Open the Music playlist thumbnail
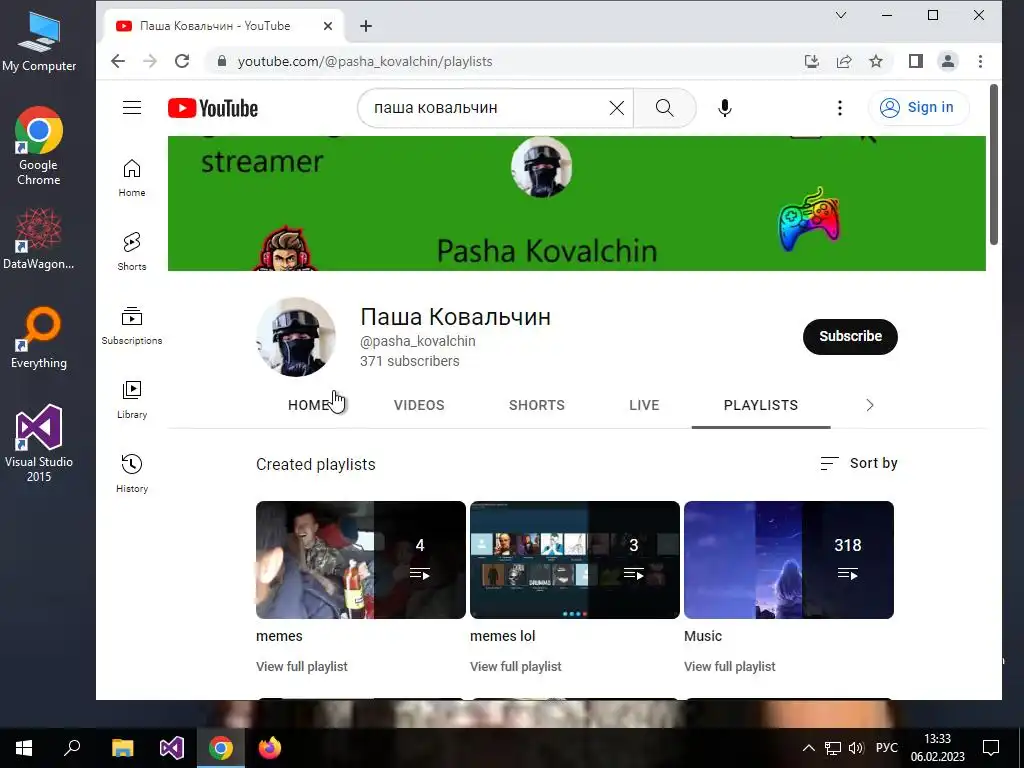Image resolution: width=1024 pixels, height=768 pixels. [789, 560]
